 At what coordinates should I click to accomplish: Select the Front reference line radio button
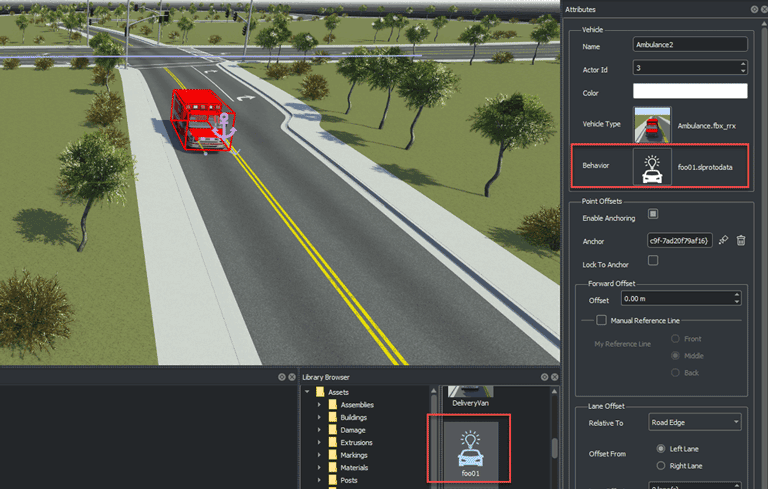coord(675,339)
